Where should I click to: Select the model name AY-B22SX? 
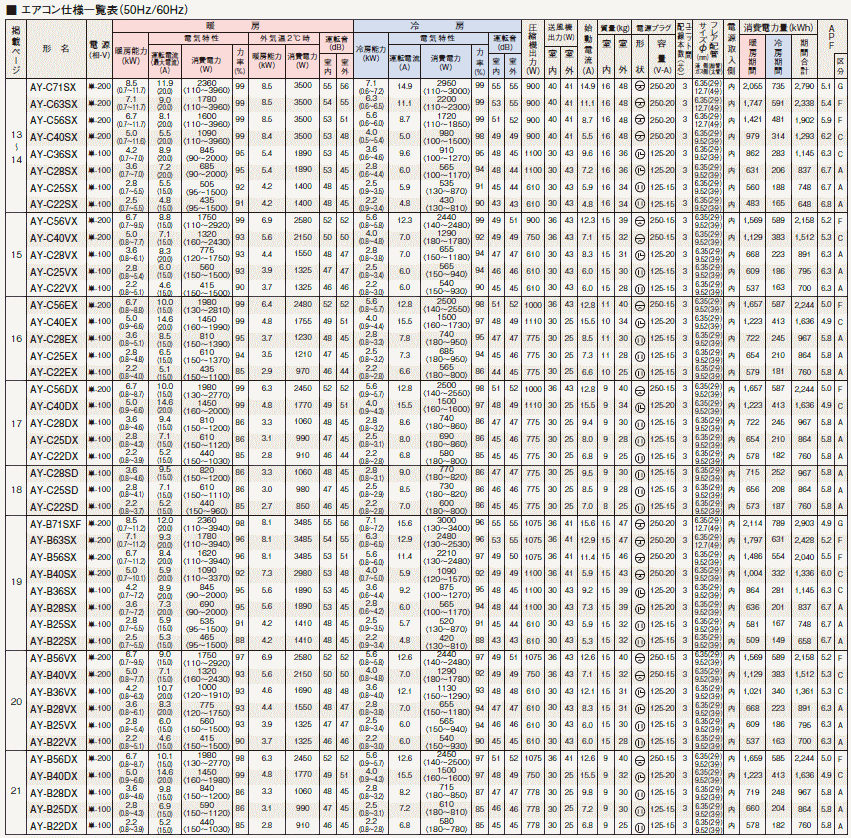(53, 642)
